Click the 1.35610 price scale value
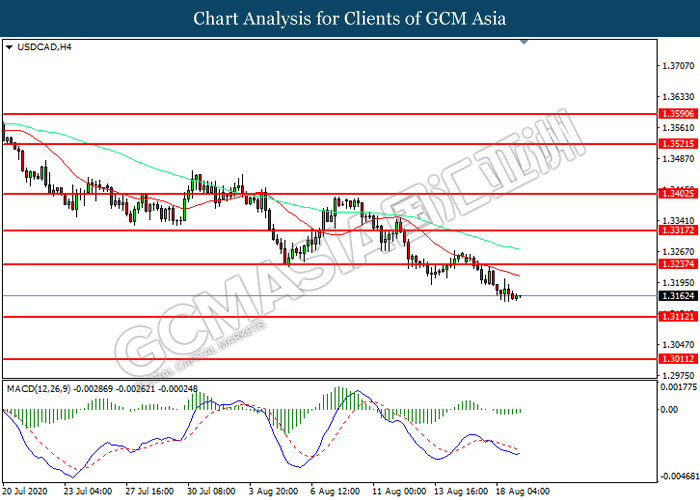700x500 pixels. tap(678, 128)
